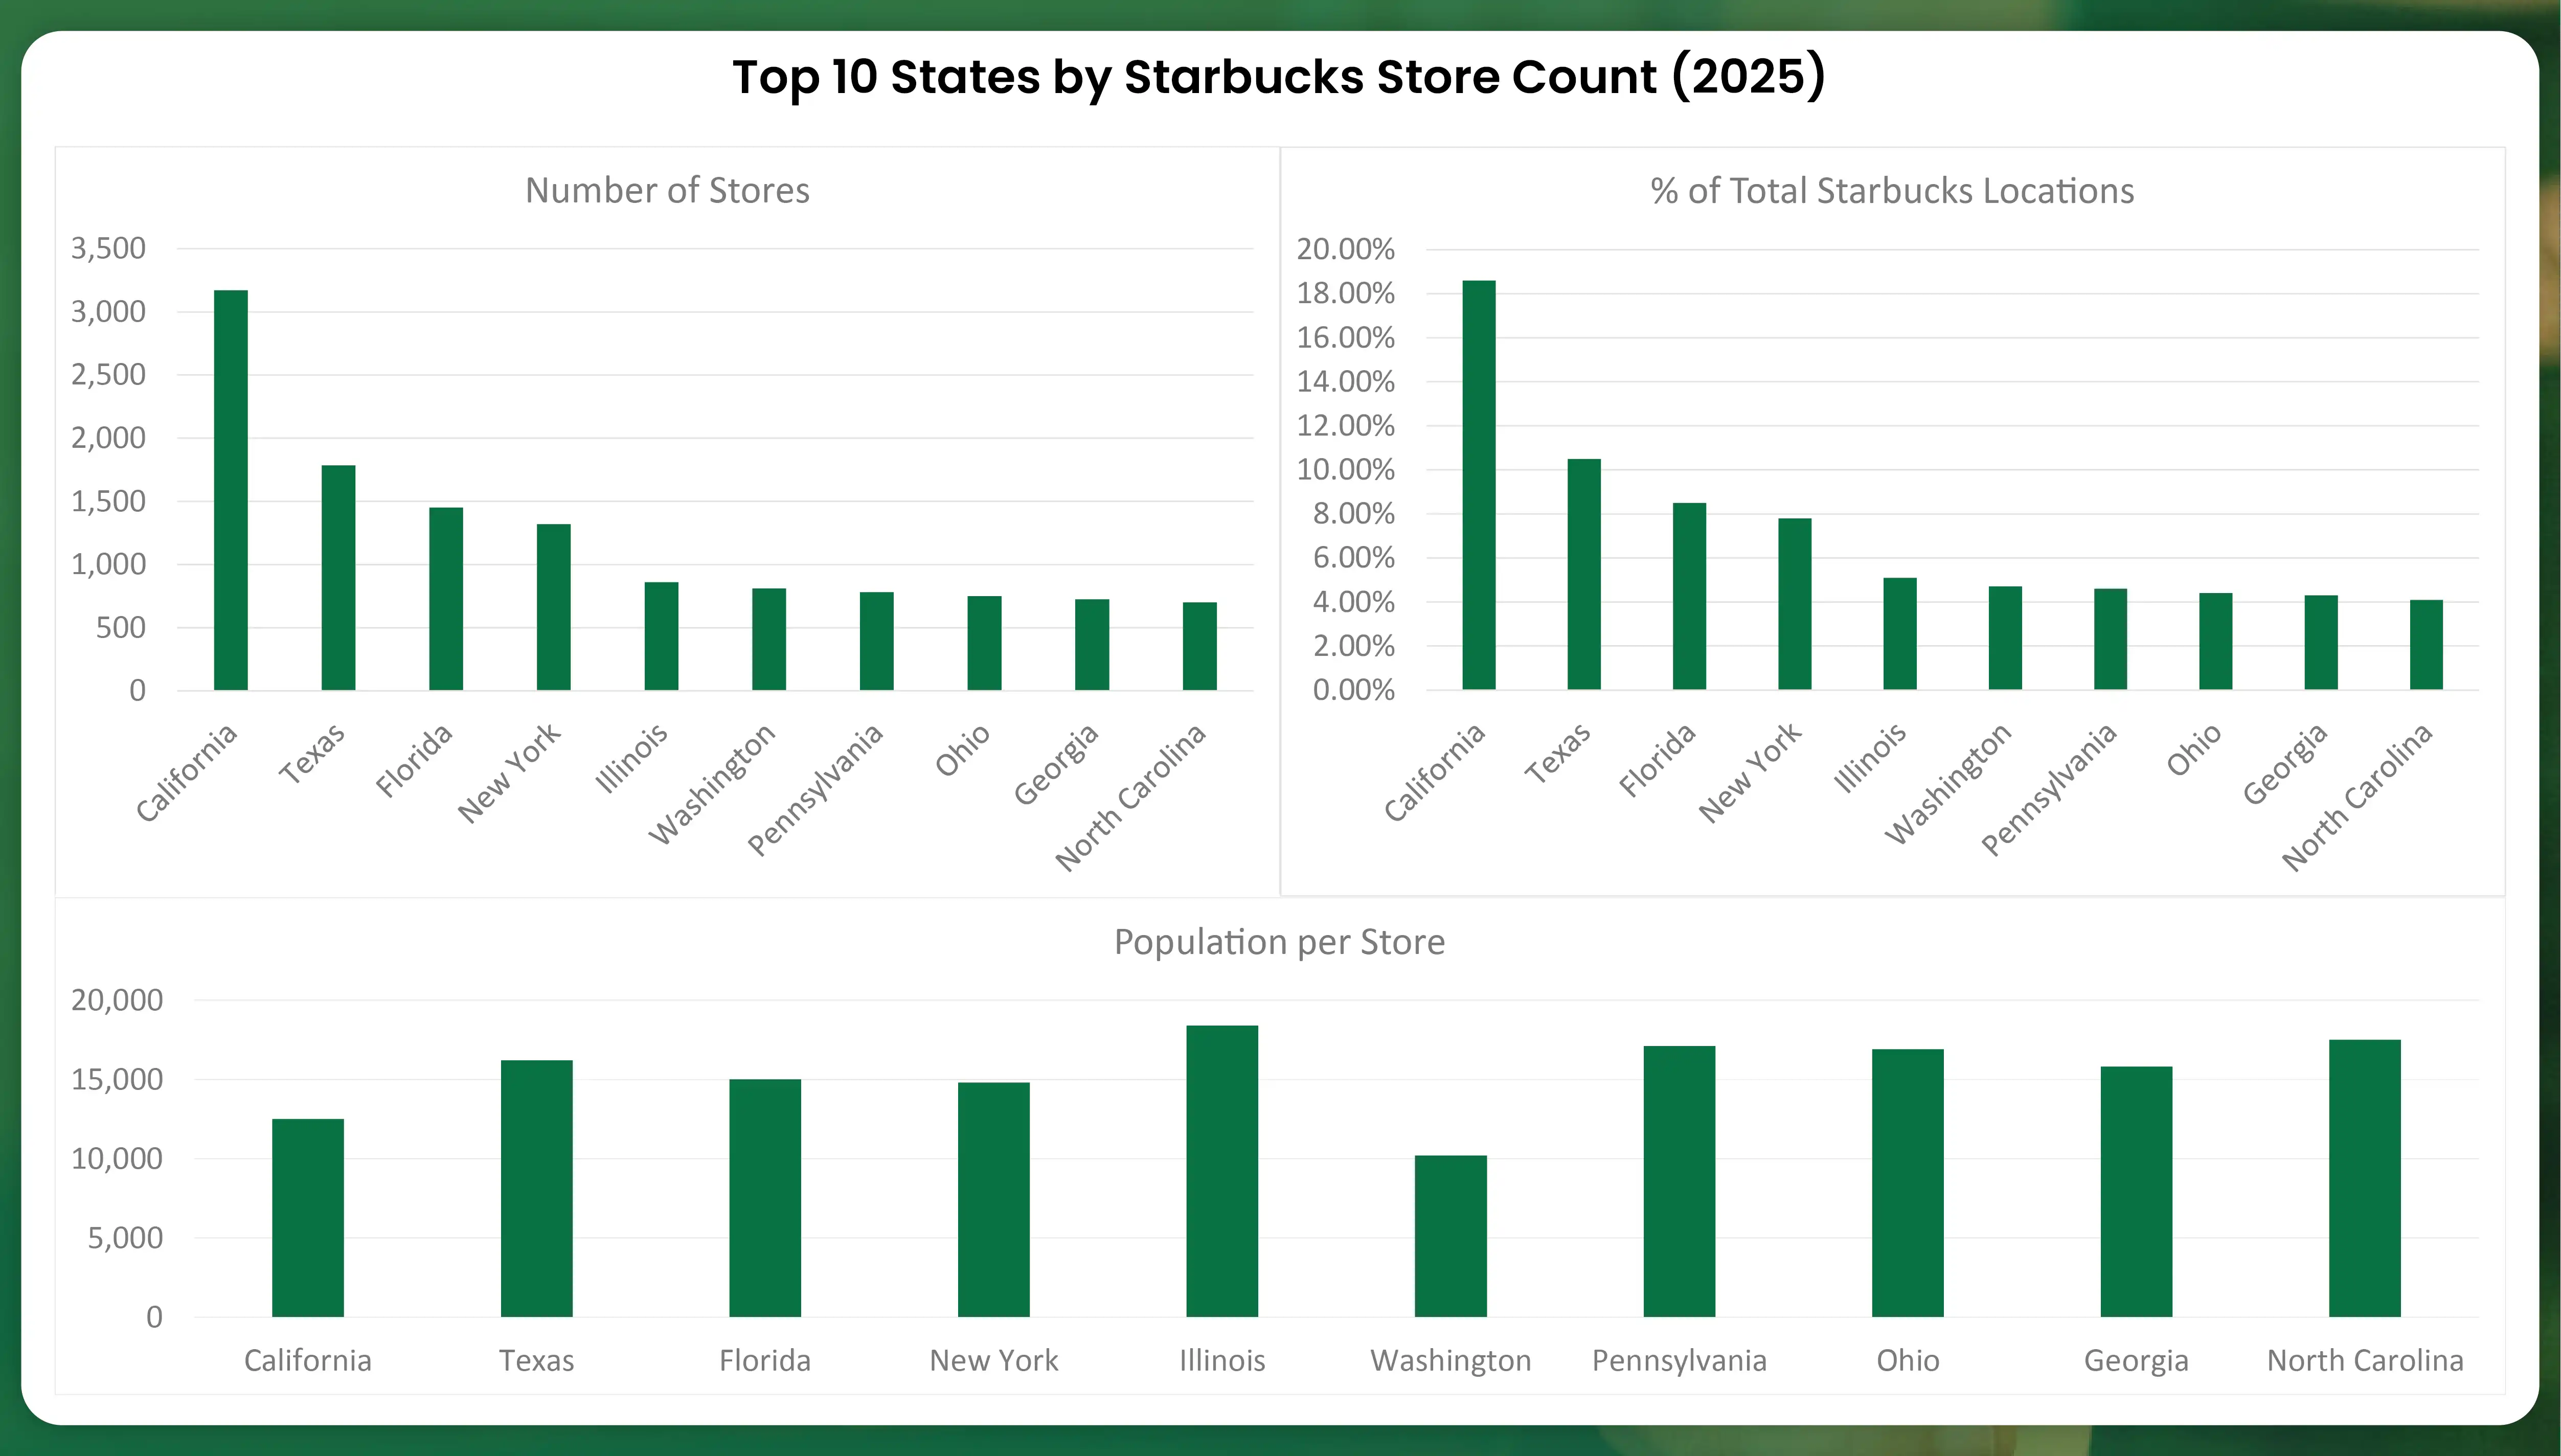Select North Carolina bar in Number of Stores chart
The height and width of the screenshot is (1456, 2561).
coord(1200,646)
